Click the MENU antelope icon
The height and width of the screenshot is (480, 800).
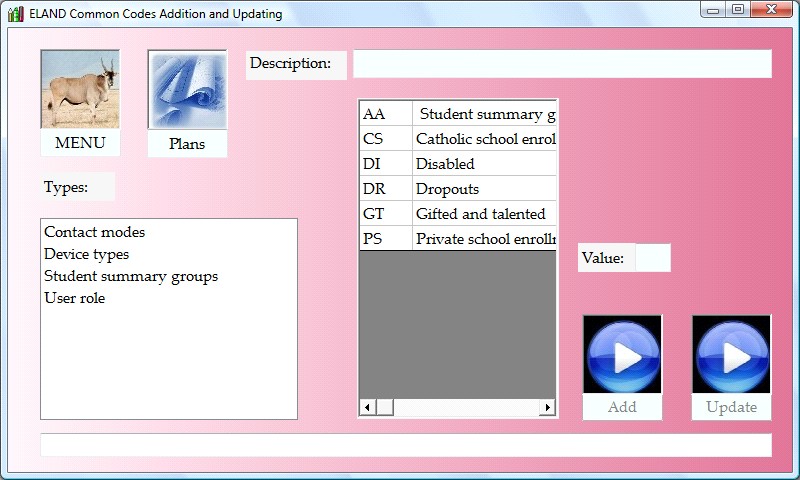[x=80, y=90]
